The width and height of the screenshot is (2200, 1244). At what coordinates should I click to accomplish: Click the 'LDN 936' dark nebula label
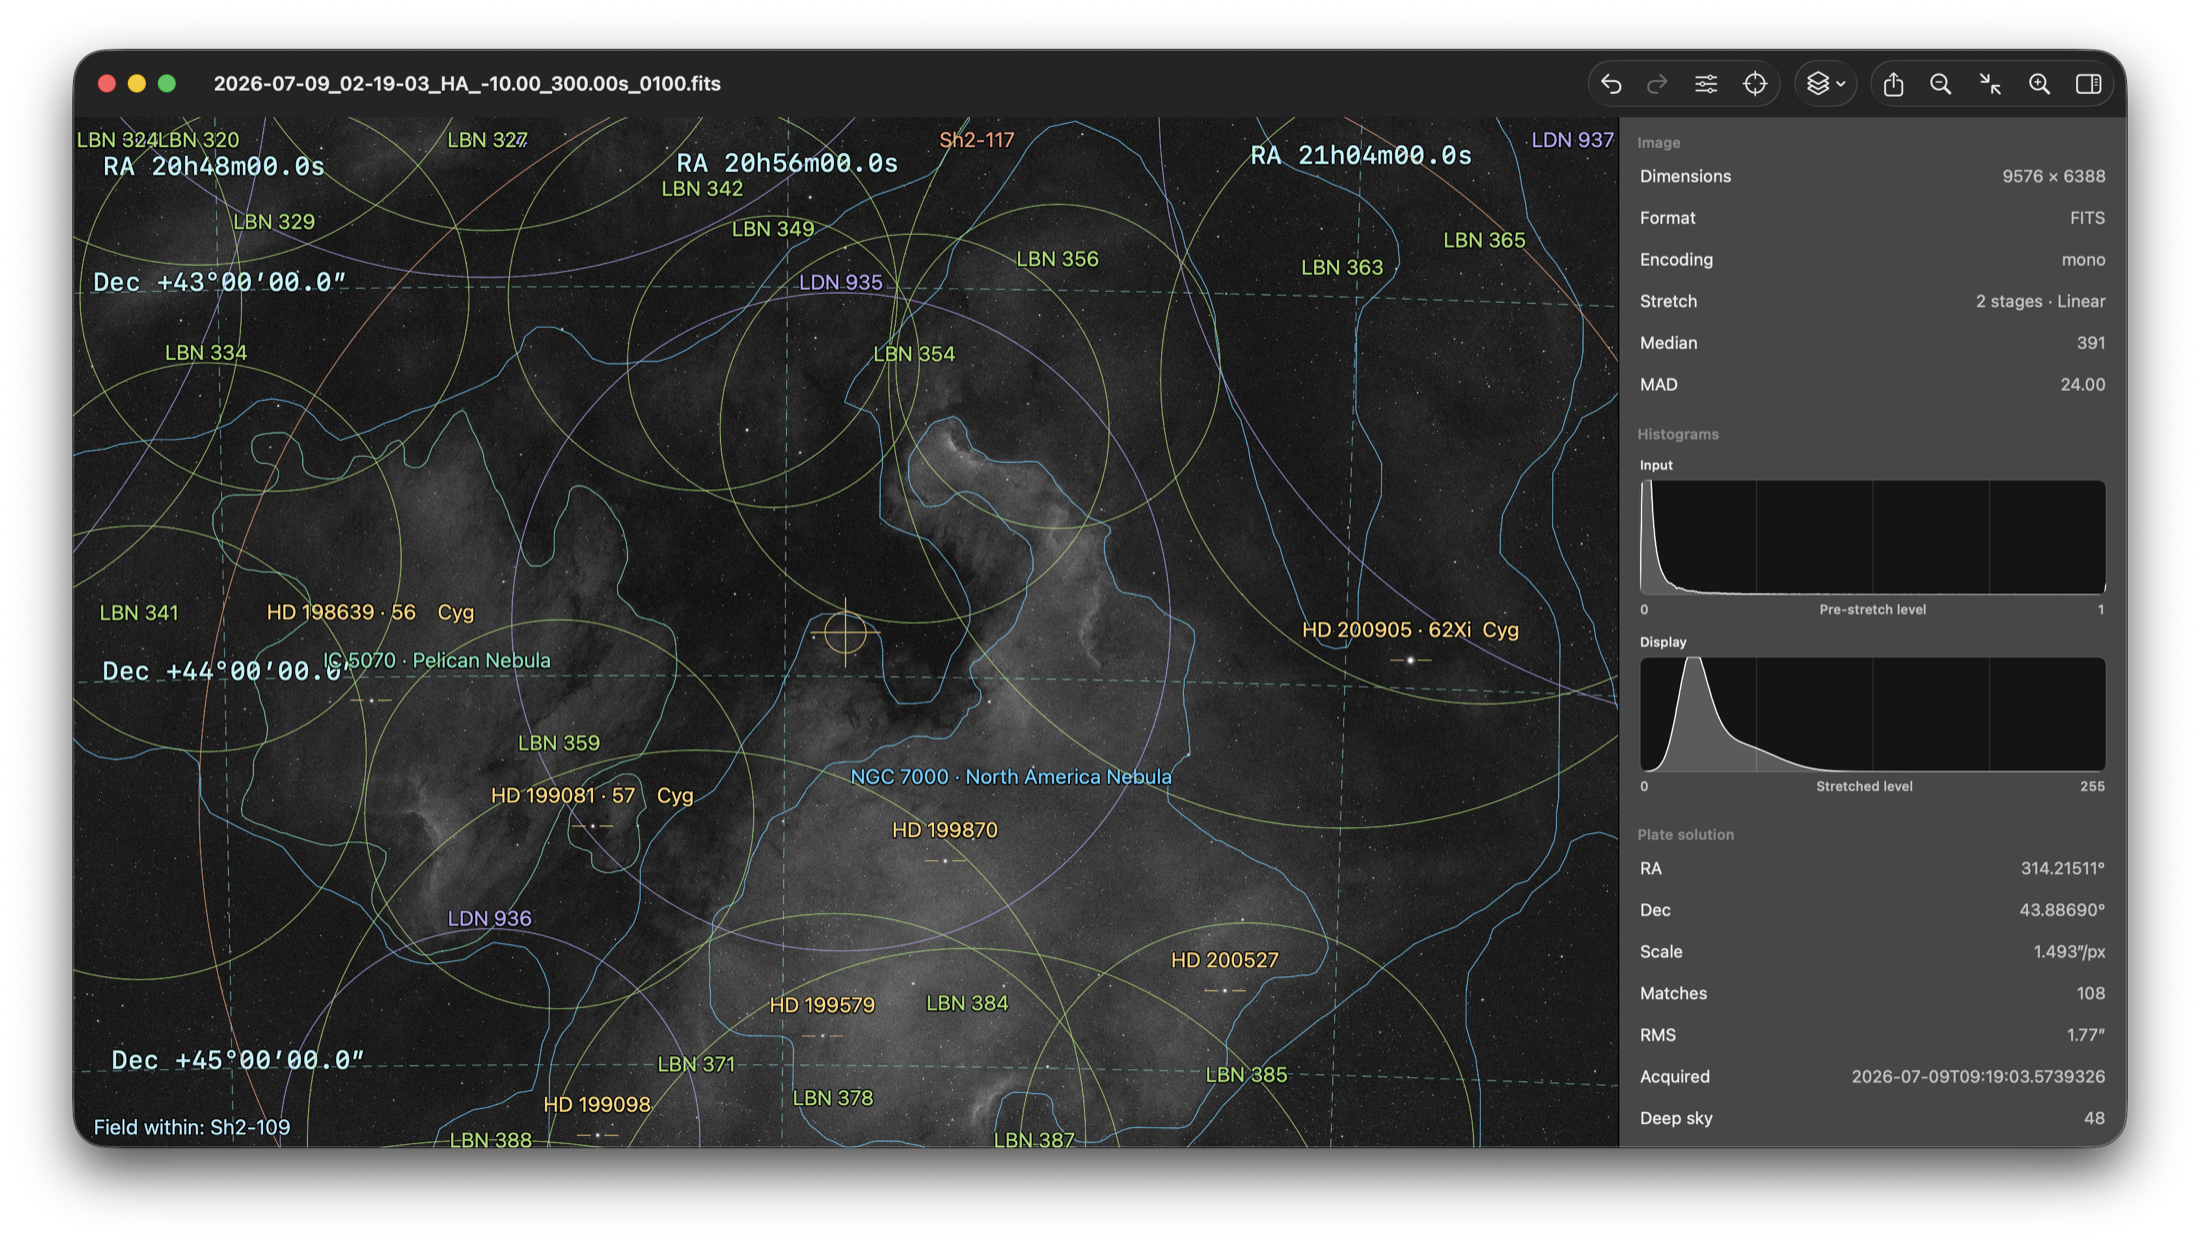point(489,918)
